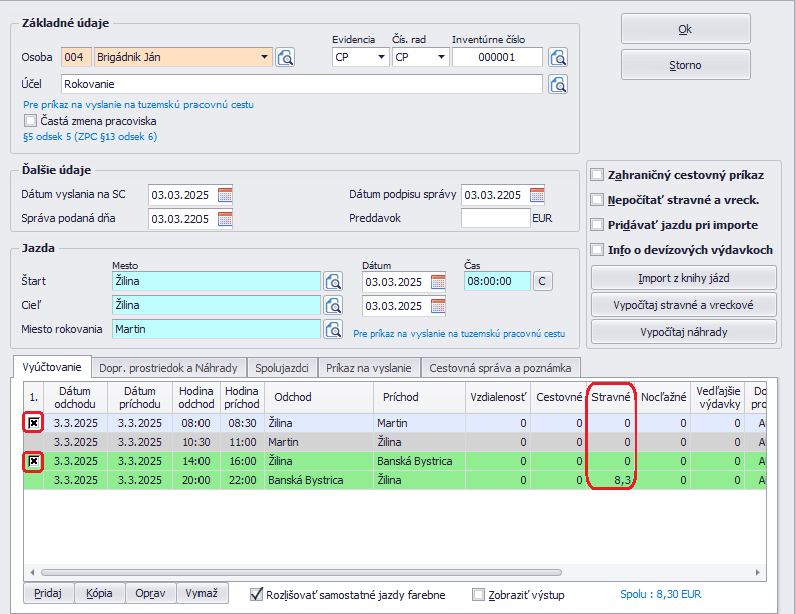Open lookup icon next to Účel field
This screenshot has height=614, width=796.
558,83
